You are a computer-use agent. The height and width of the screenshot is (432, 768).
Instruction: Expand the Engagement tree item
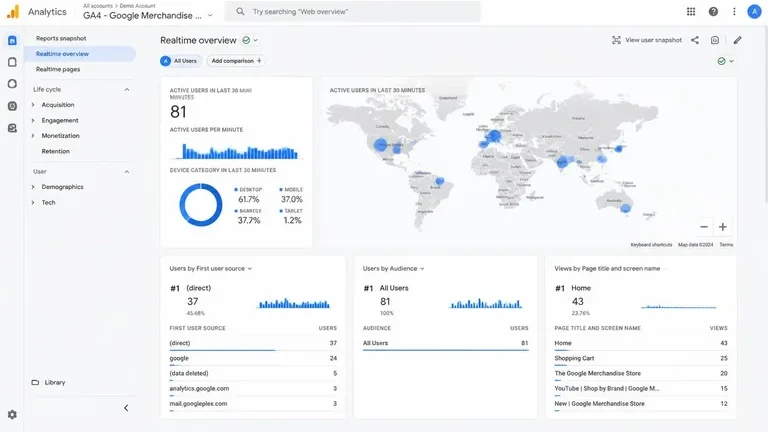pyautogui.click(x=33, y=120)
